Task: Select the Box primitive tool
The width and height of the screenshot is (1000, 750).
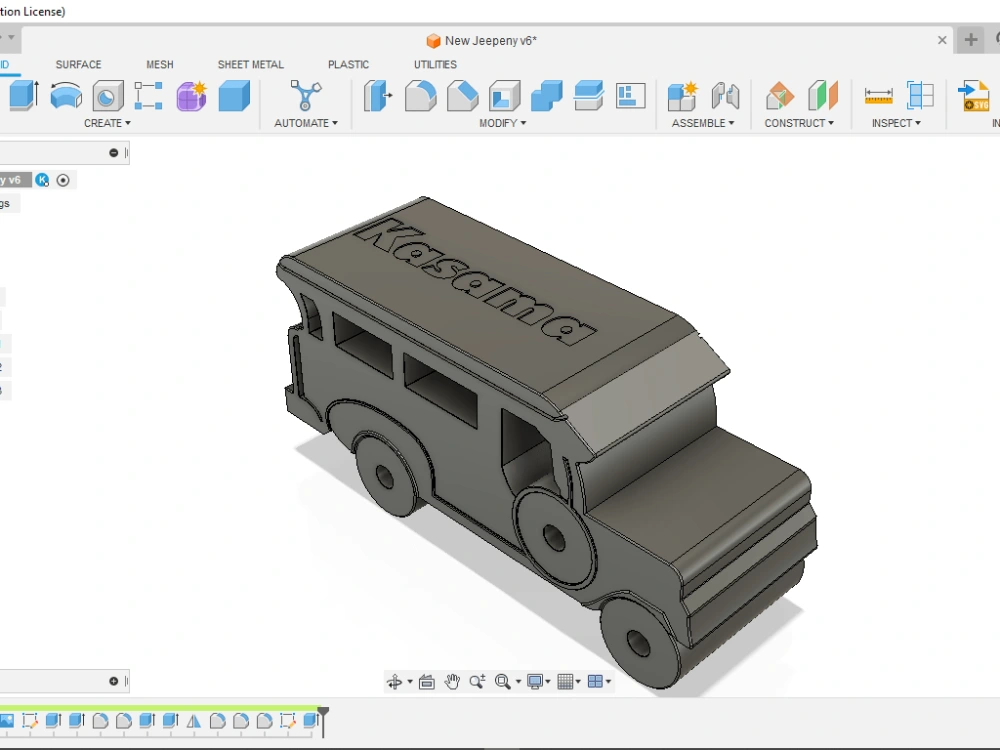Action: click(234, 96)
